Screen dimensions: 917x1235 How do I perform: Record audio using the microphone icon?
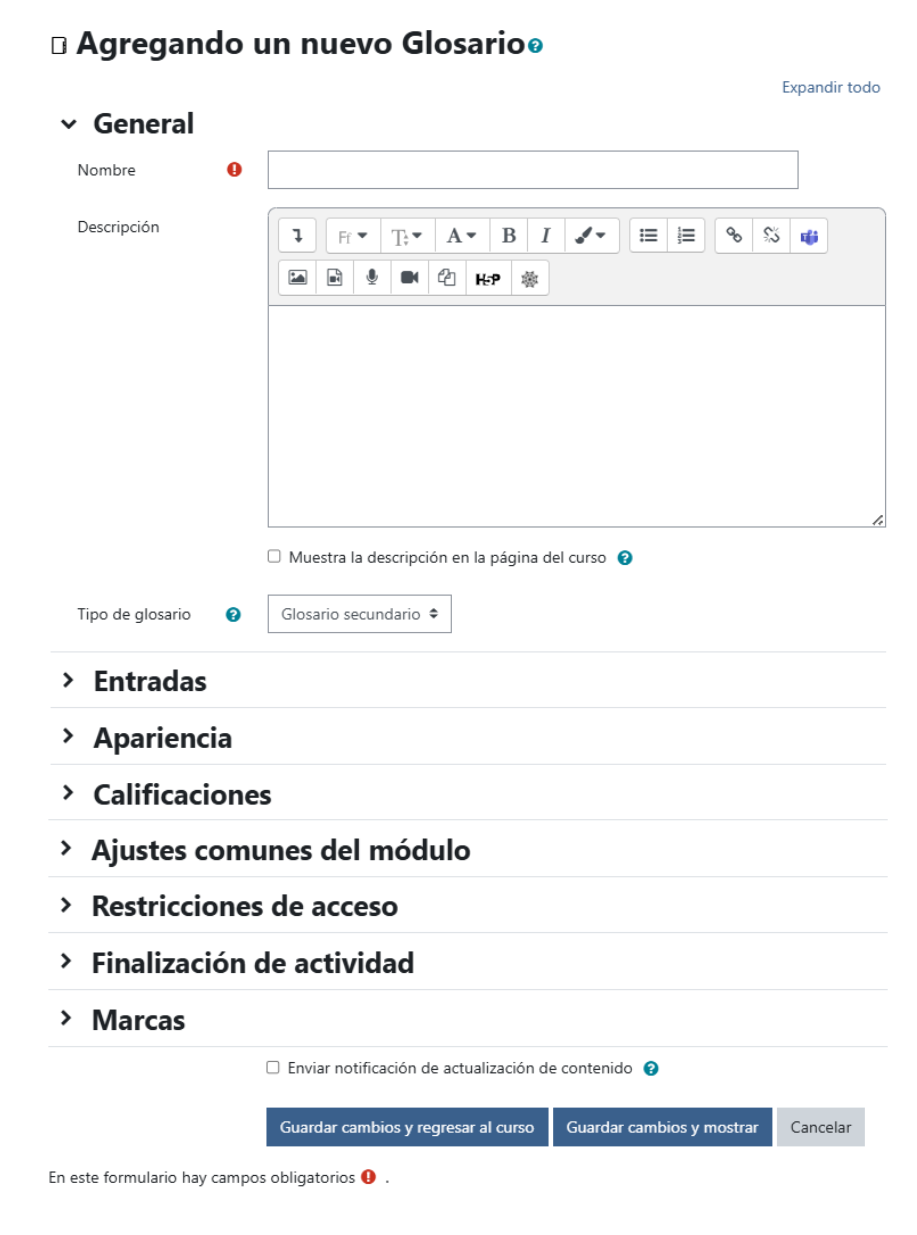click(372, 278)
